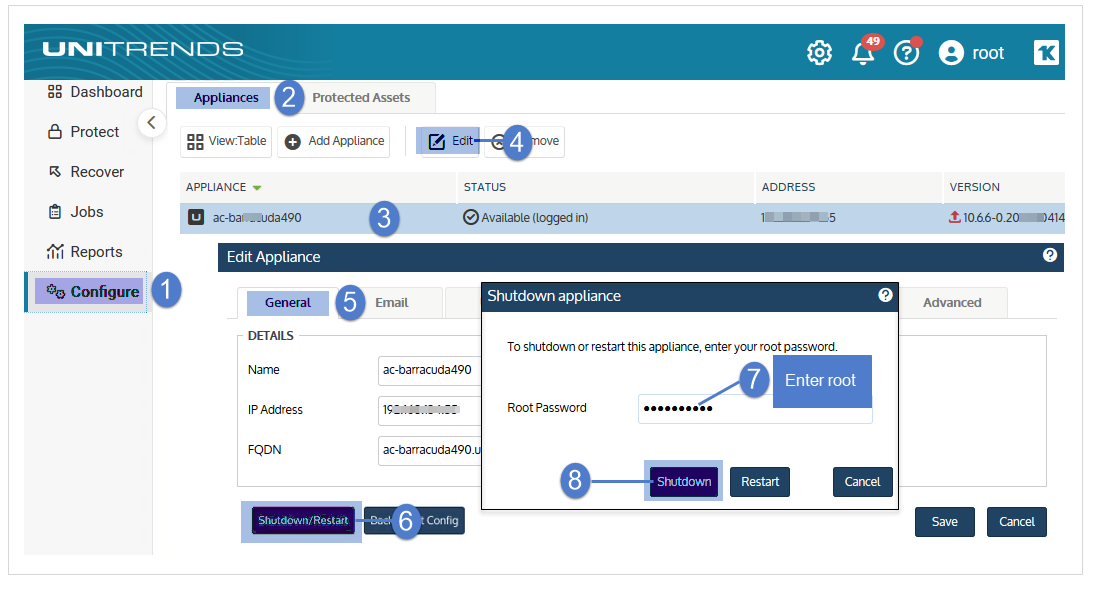
Task: Select Configure in the sidebar
Action: pos(89,292)
